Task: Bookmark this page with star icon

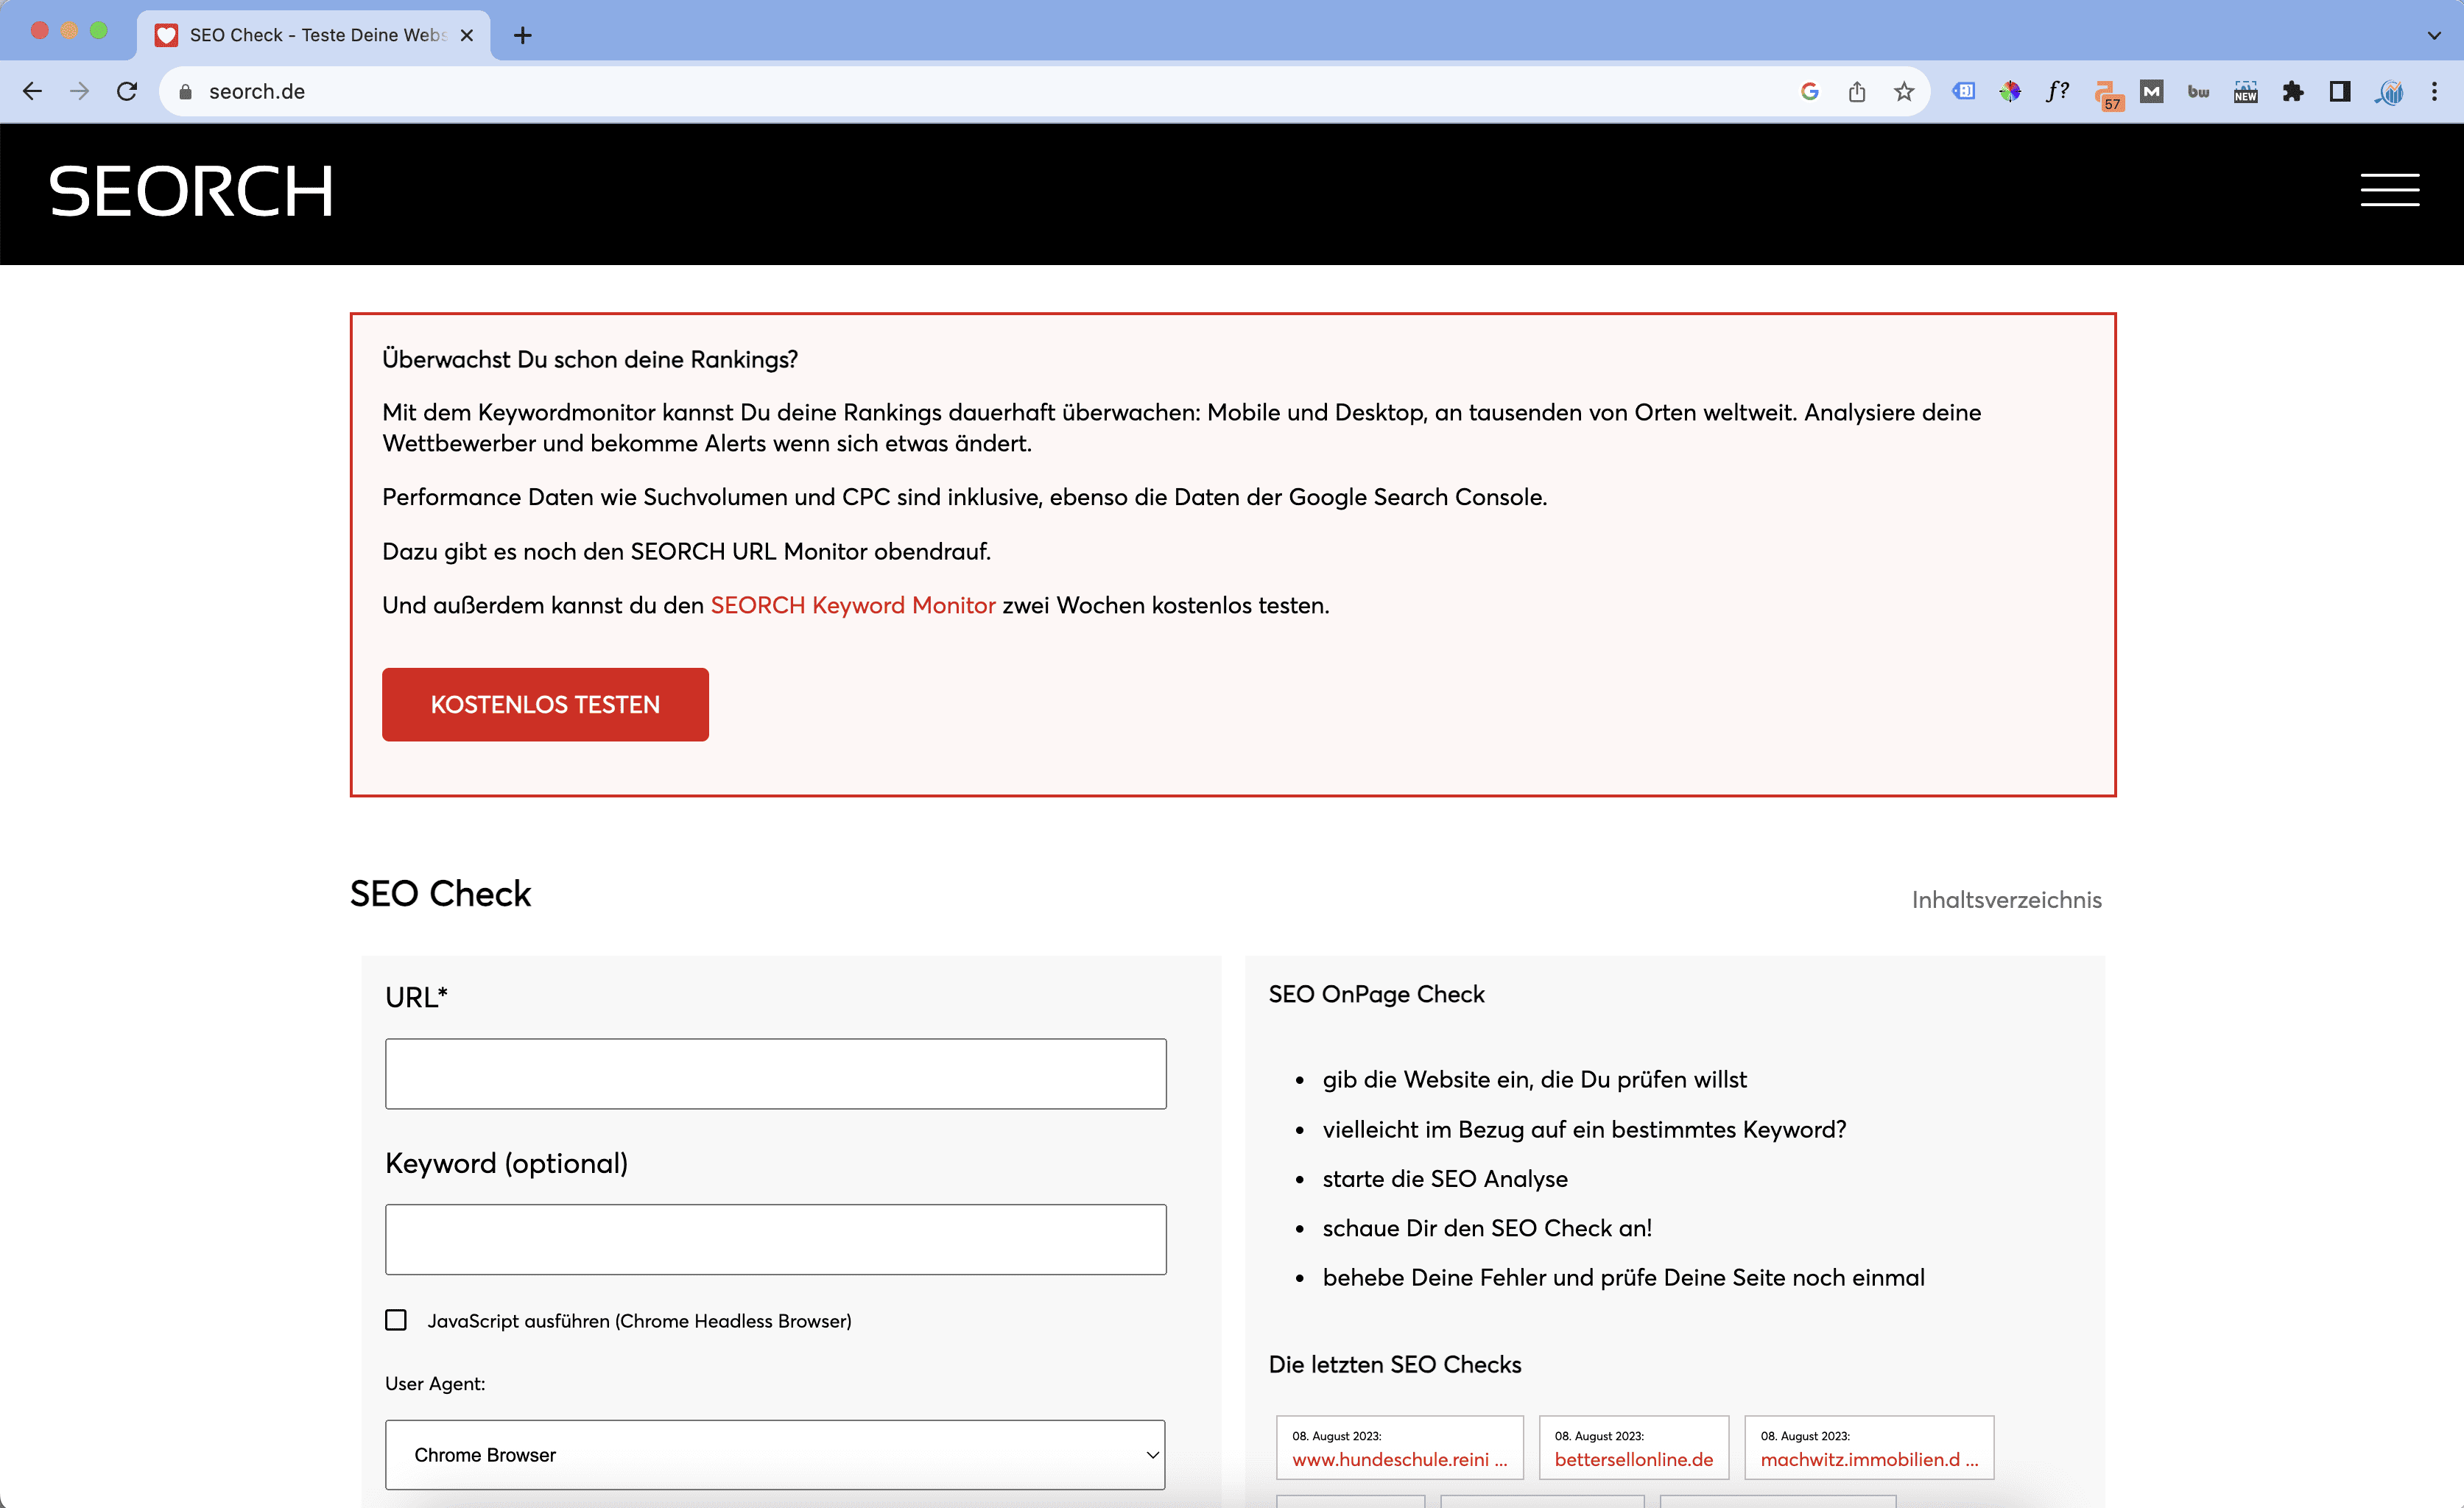Action: pyautogui.click(x=1904, y=92)
